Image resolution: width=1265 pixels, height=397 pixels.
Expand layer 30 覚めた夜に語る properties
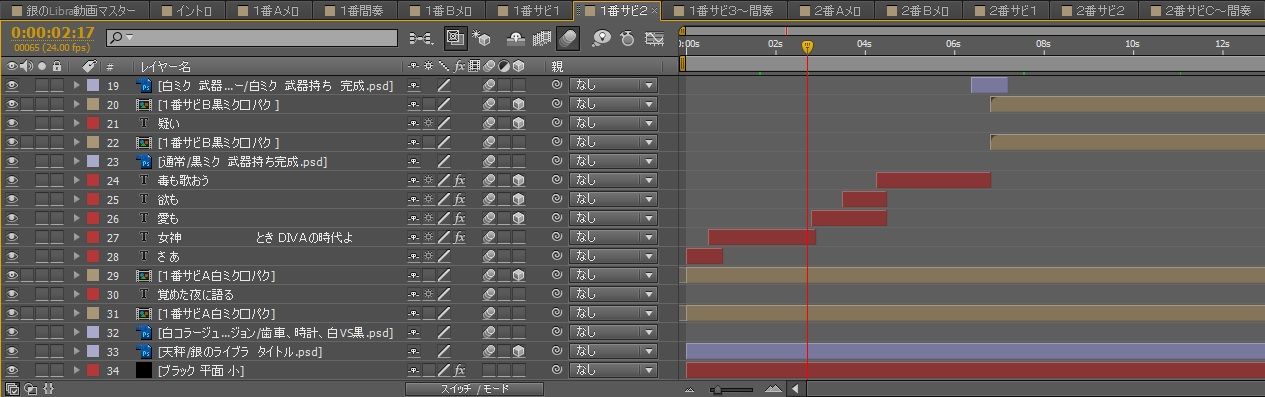(77, 295)
